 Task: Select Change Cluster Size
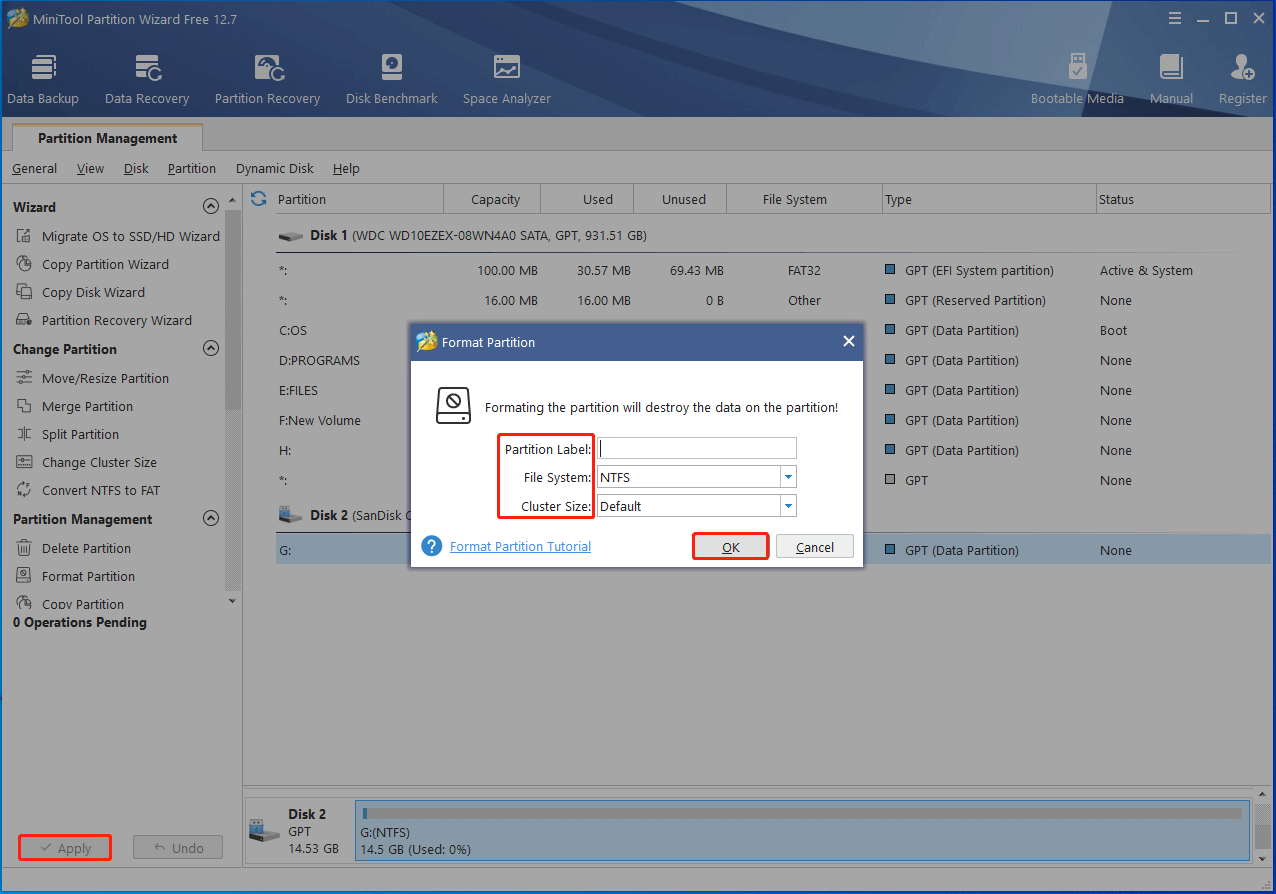coord(87,462)
